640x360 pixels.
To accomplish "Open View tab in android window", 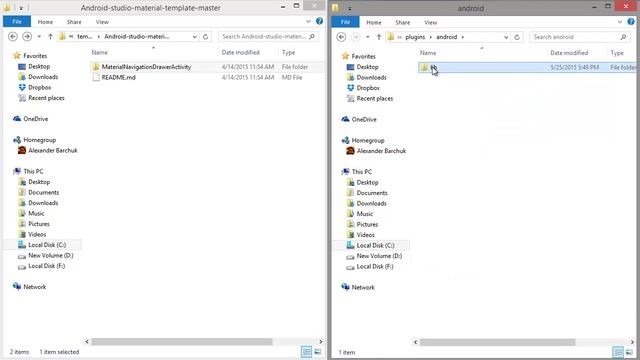I will coord(431,22).
